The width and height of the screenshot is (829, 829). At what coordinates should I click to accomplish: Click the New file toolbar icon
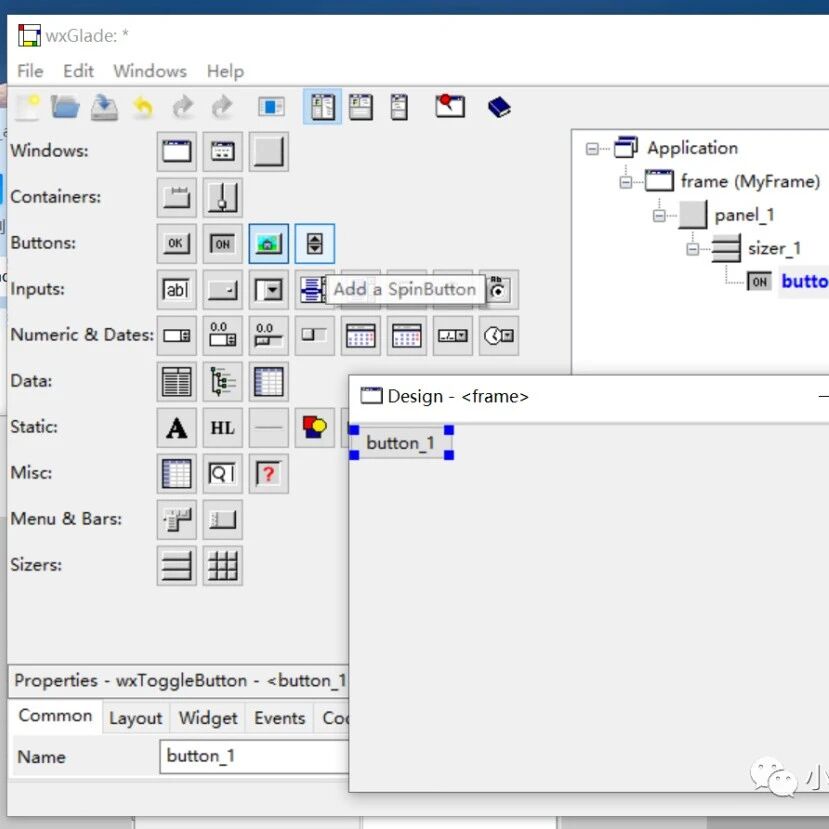27,107
